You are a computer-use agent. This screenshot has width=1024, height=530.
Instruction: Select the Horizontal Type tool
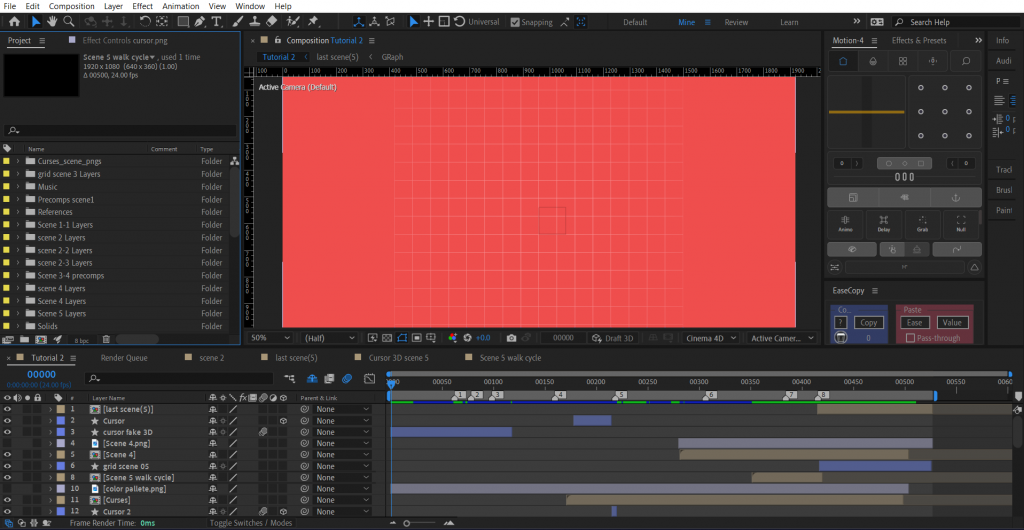pos(216,21)
